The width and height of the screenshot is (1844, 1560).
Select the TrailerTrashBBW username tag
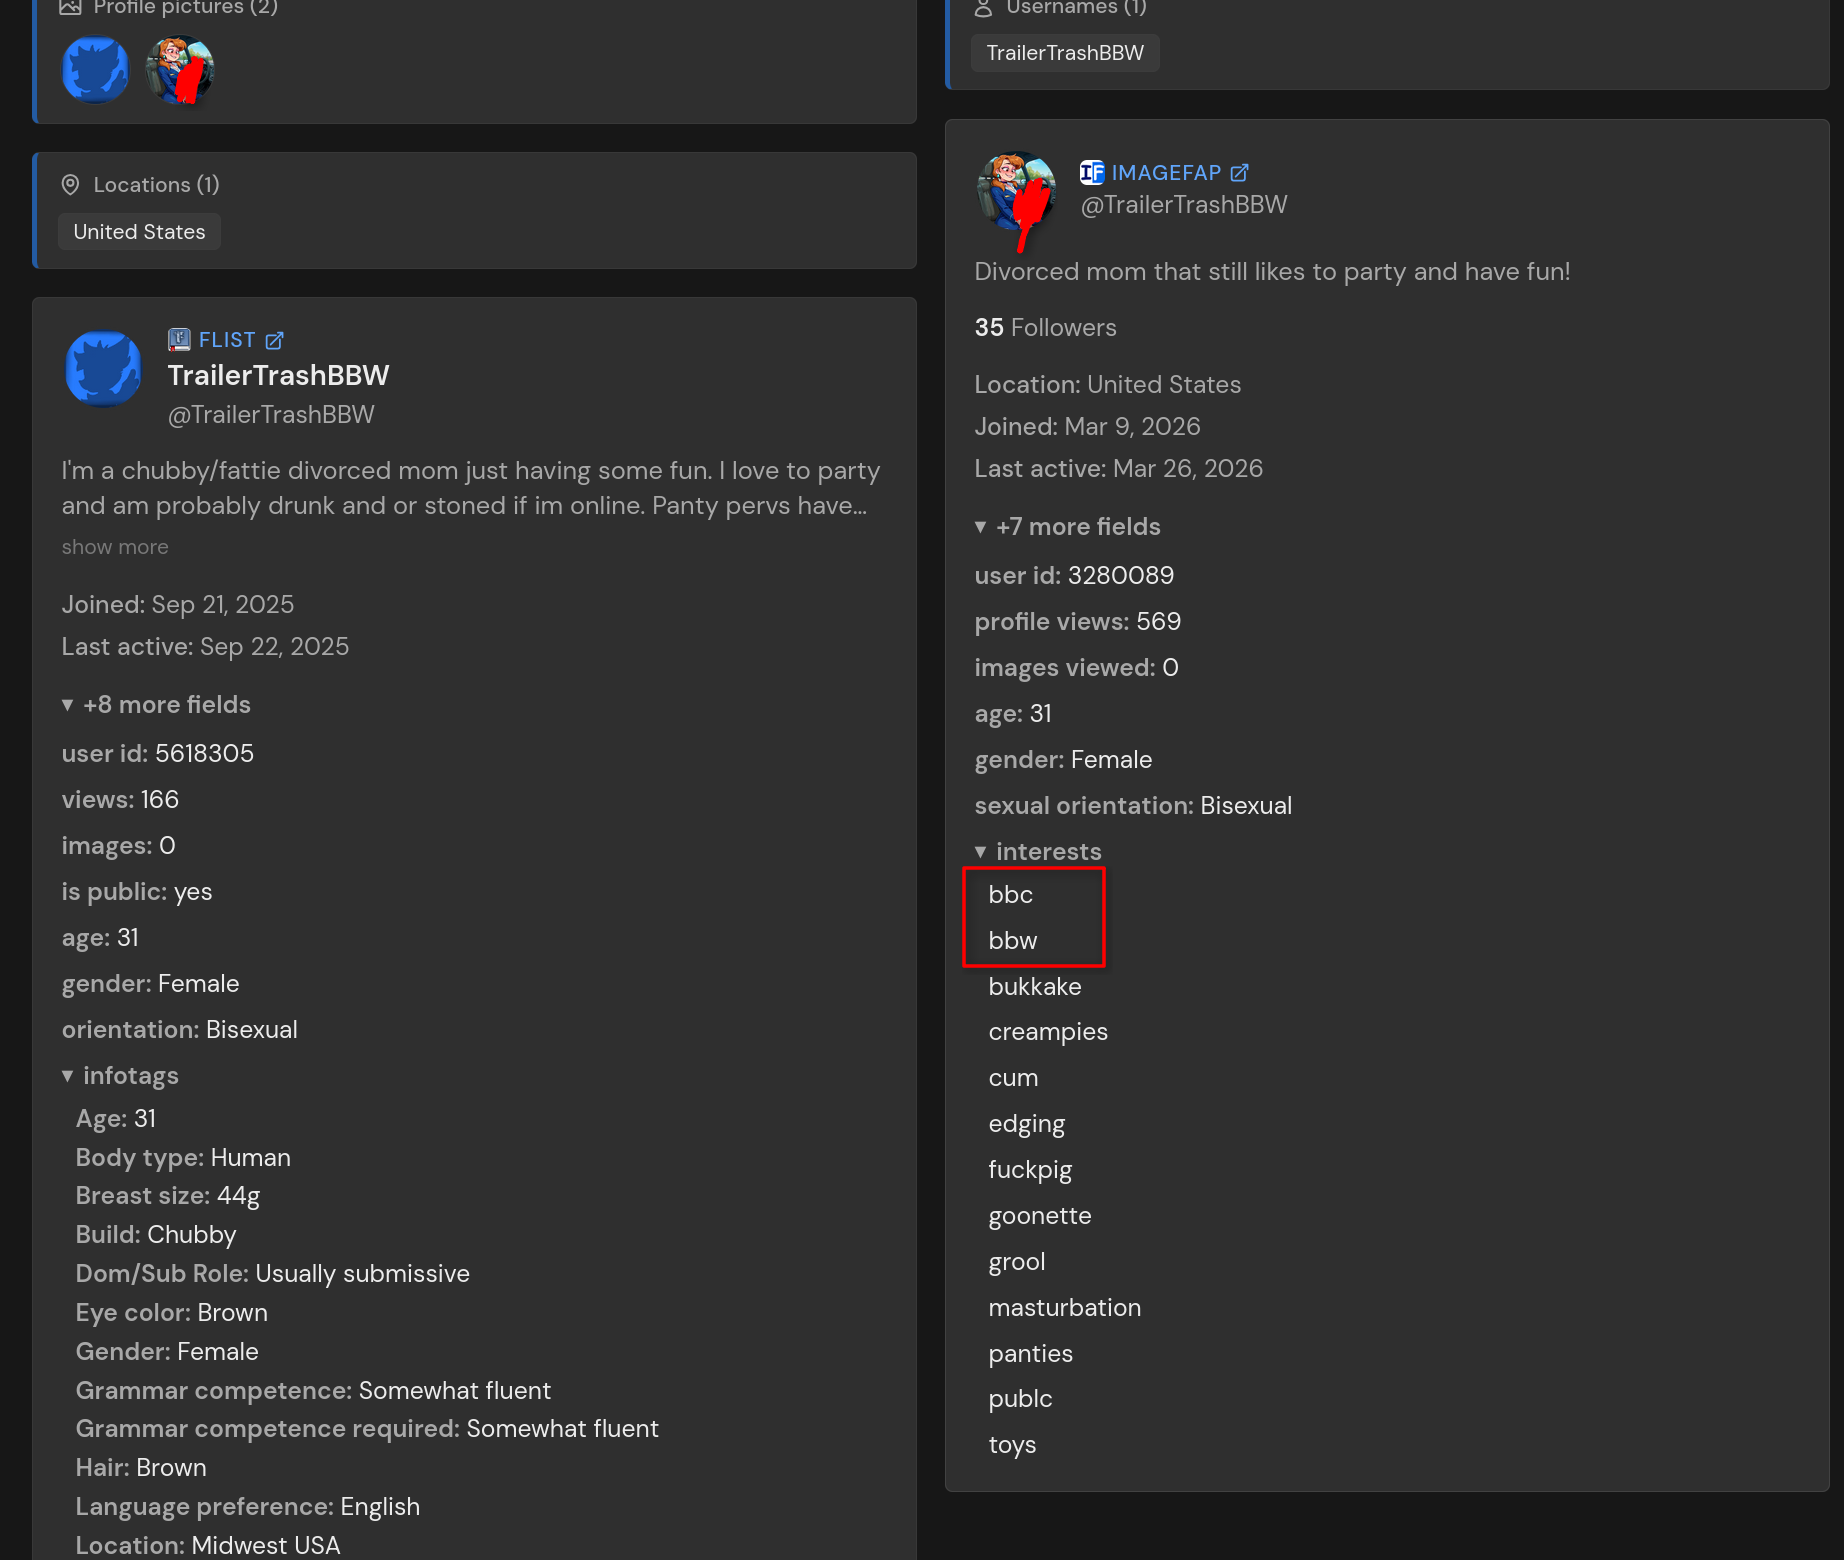1065,53
